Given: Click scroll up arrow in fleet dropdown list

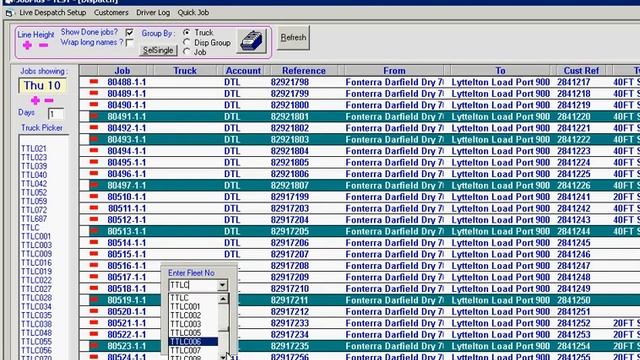Looking at the screenshot, I should (223, 299).
